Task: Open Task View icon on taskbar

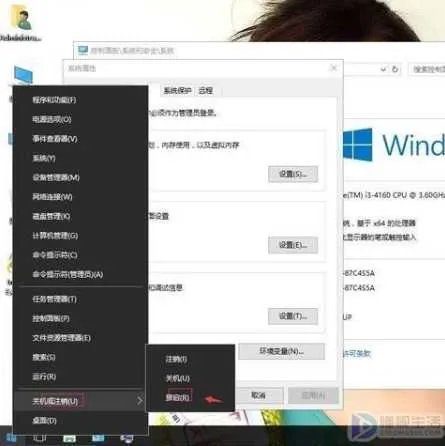Action: click(39, 437)
